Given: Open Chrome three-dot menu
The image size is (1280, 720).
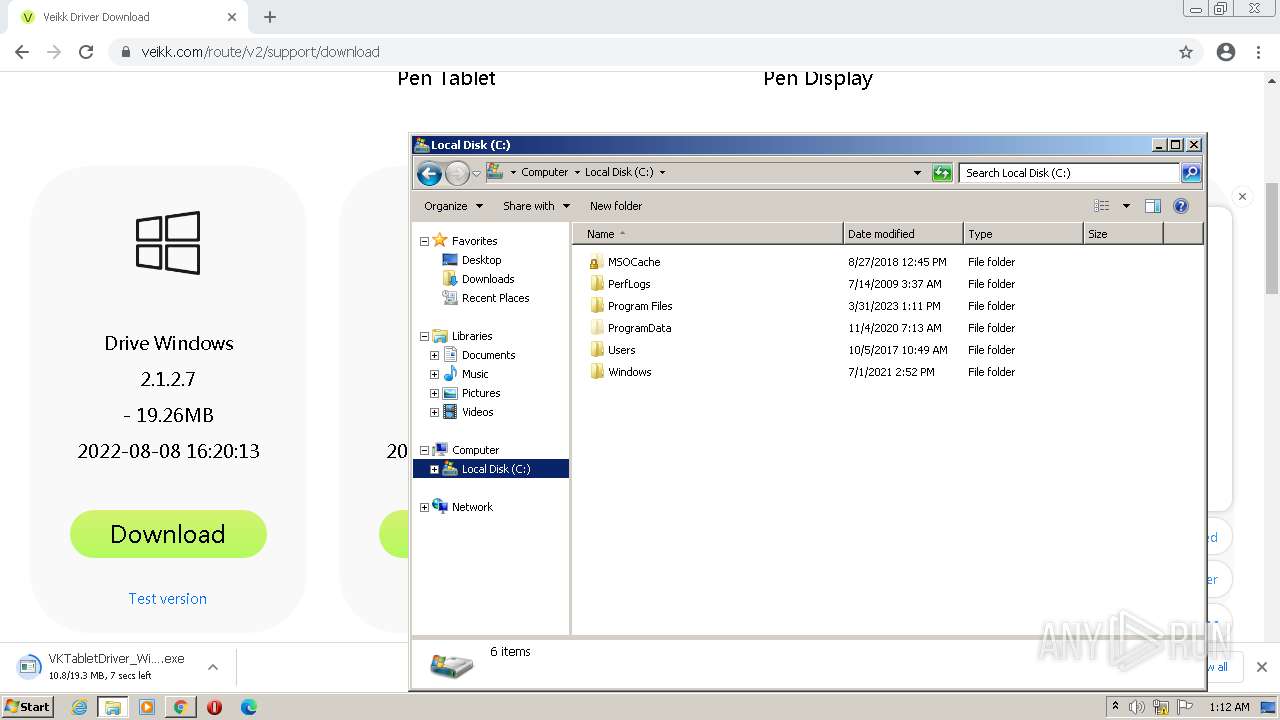Looking at the screenshot, I should (1258, 52).
